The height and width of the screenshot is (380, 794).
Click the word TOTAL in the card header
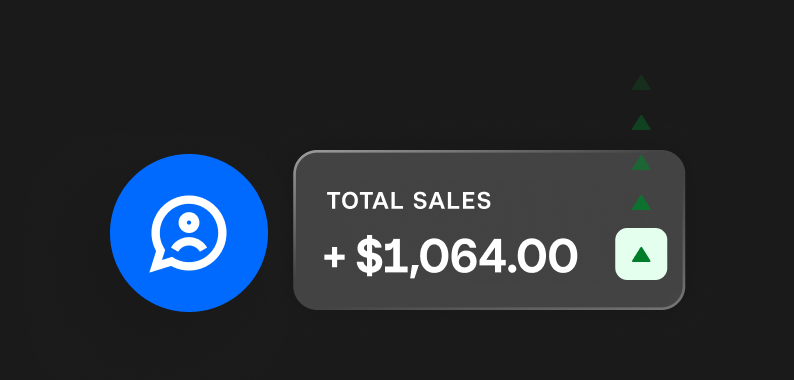pyautogui.click(x=365, y=201)
